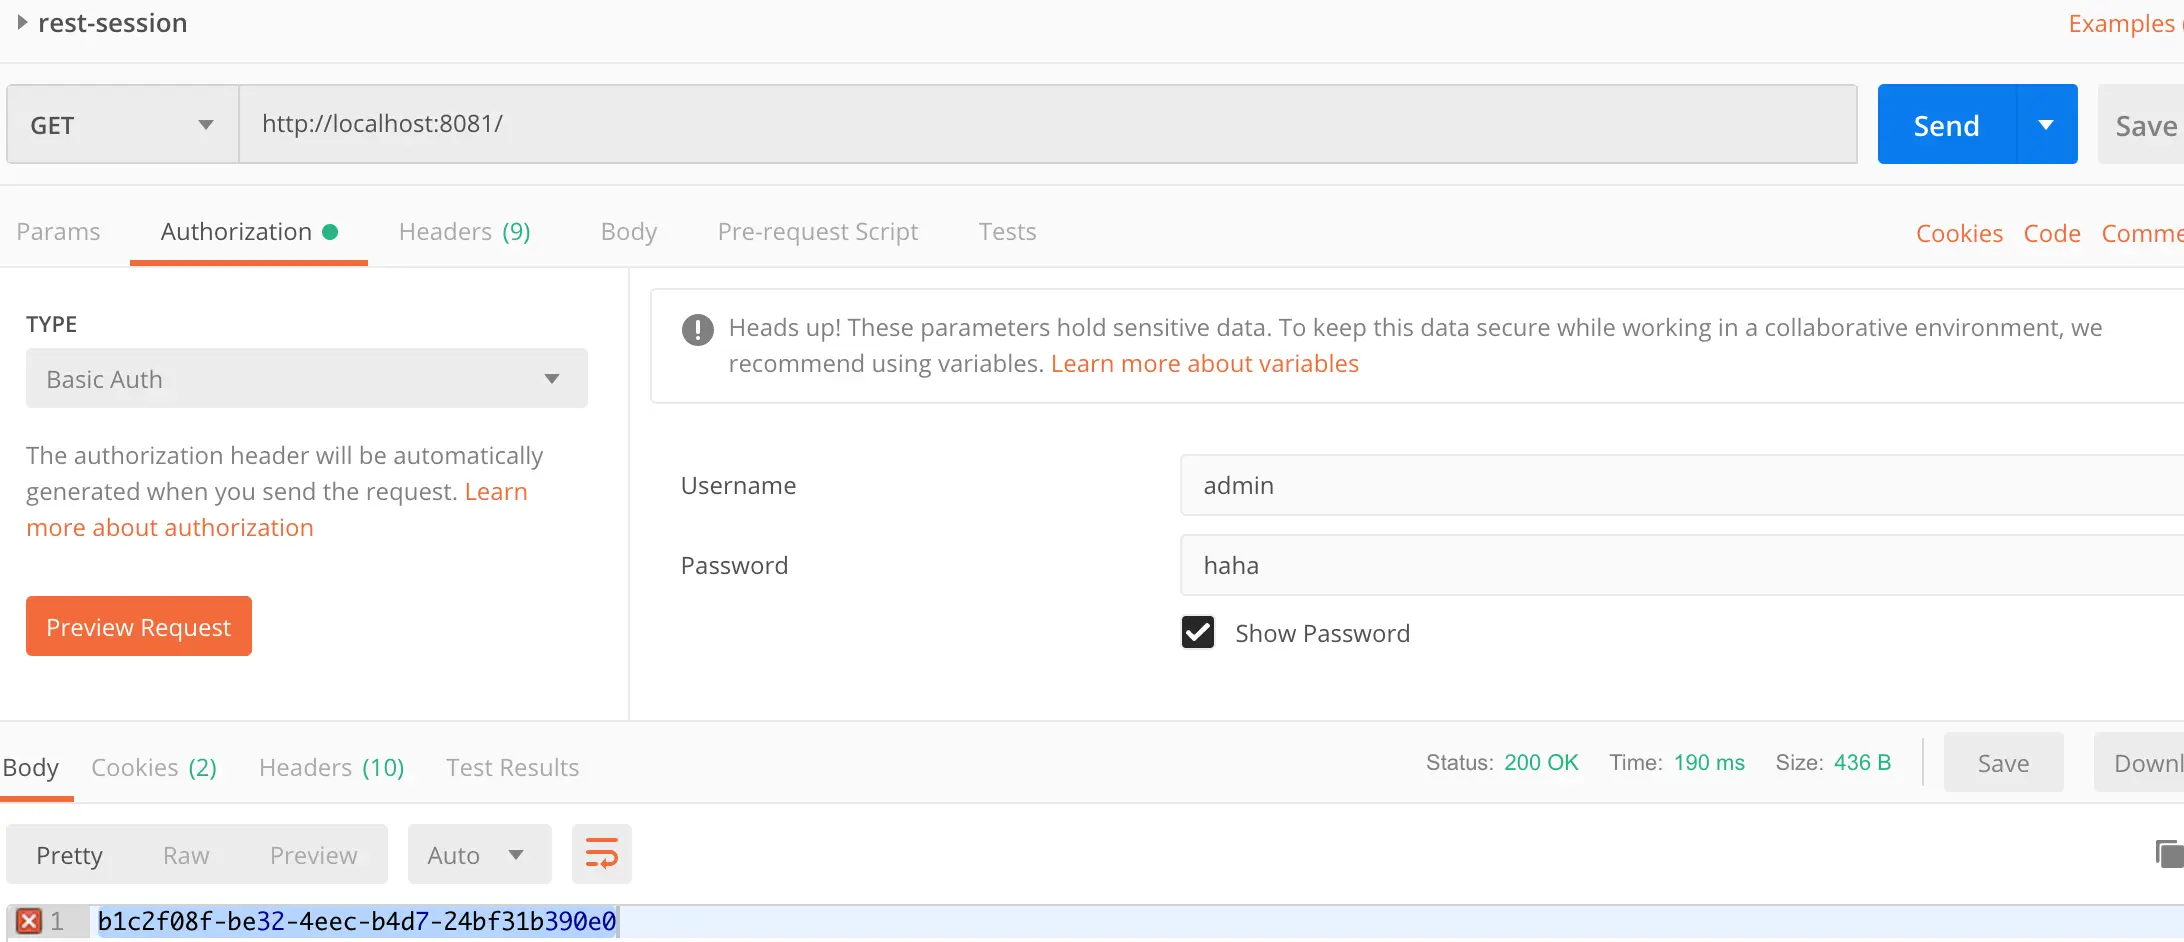Switch to response Cookies (2) tab
2184x942 pixels.
[154, 768]
